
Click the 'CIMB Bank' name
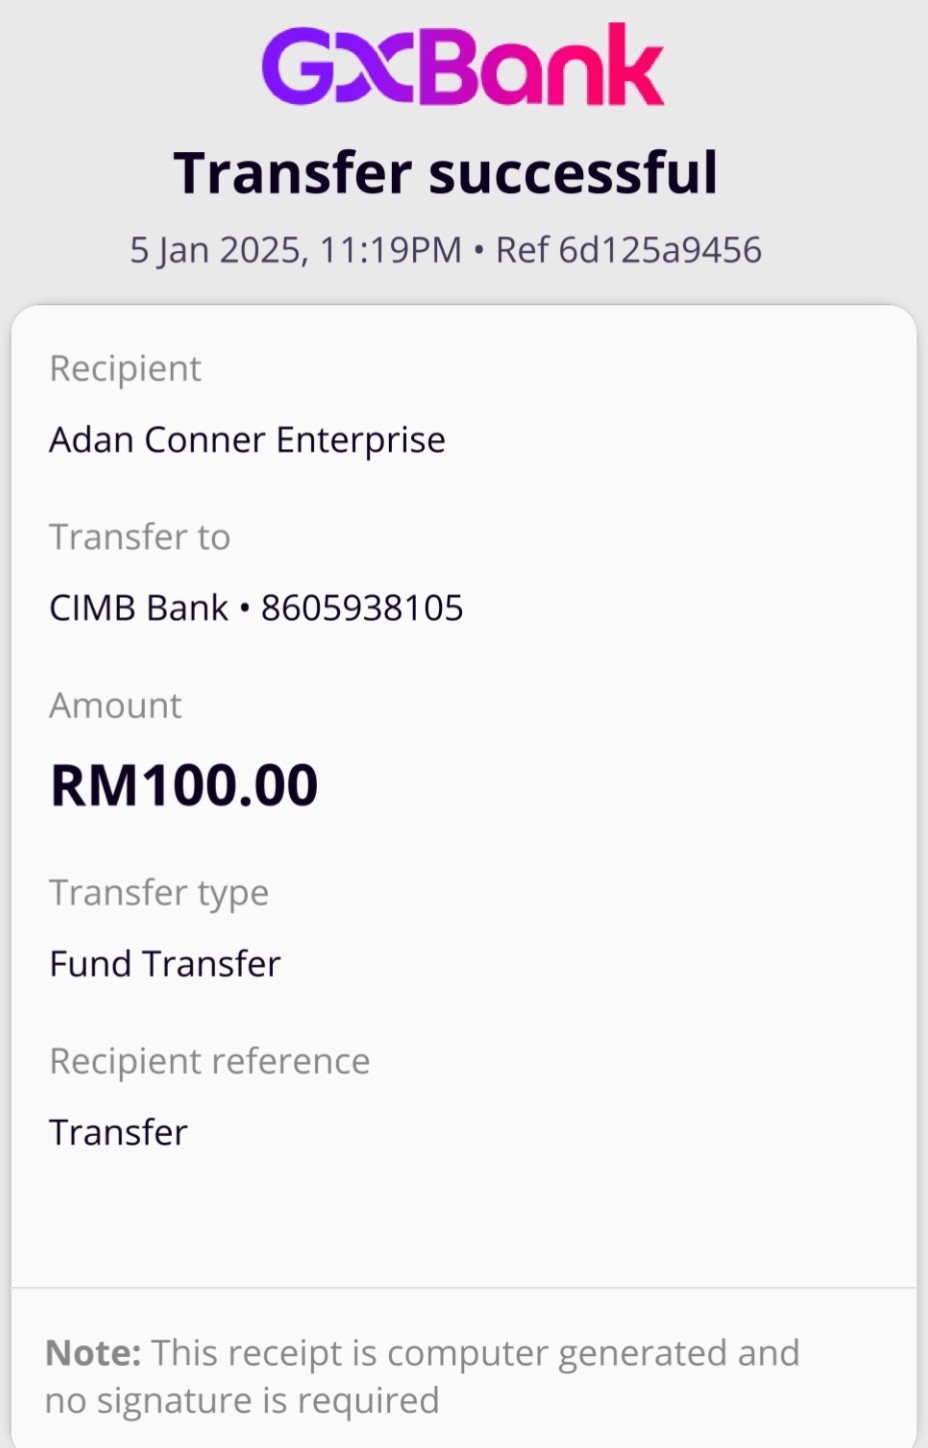point(139,608)
